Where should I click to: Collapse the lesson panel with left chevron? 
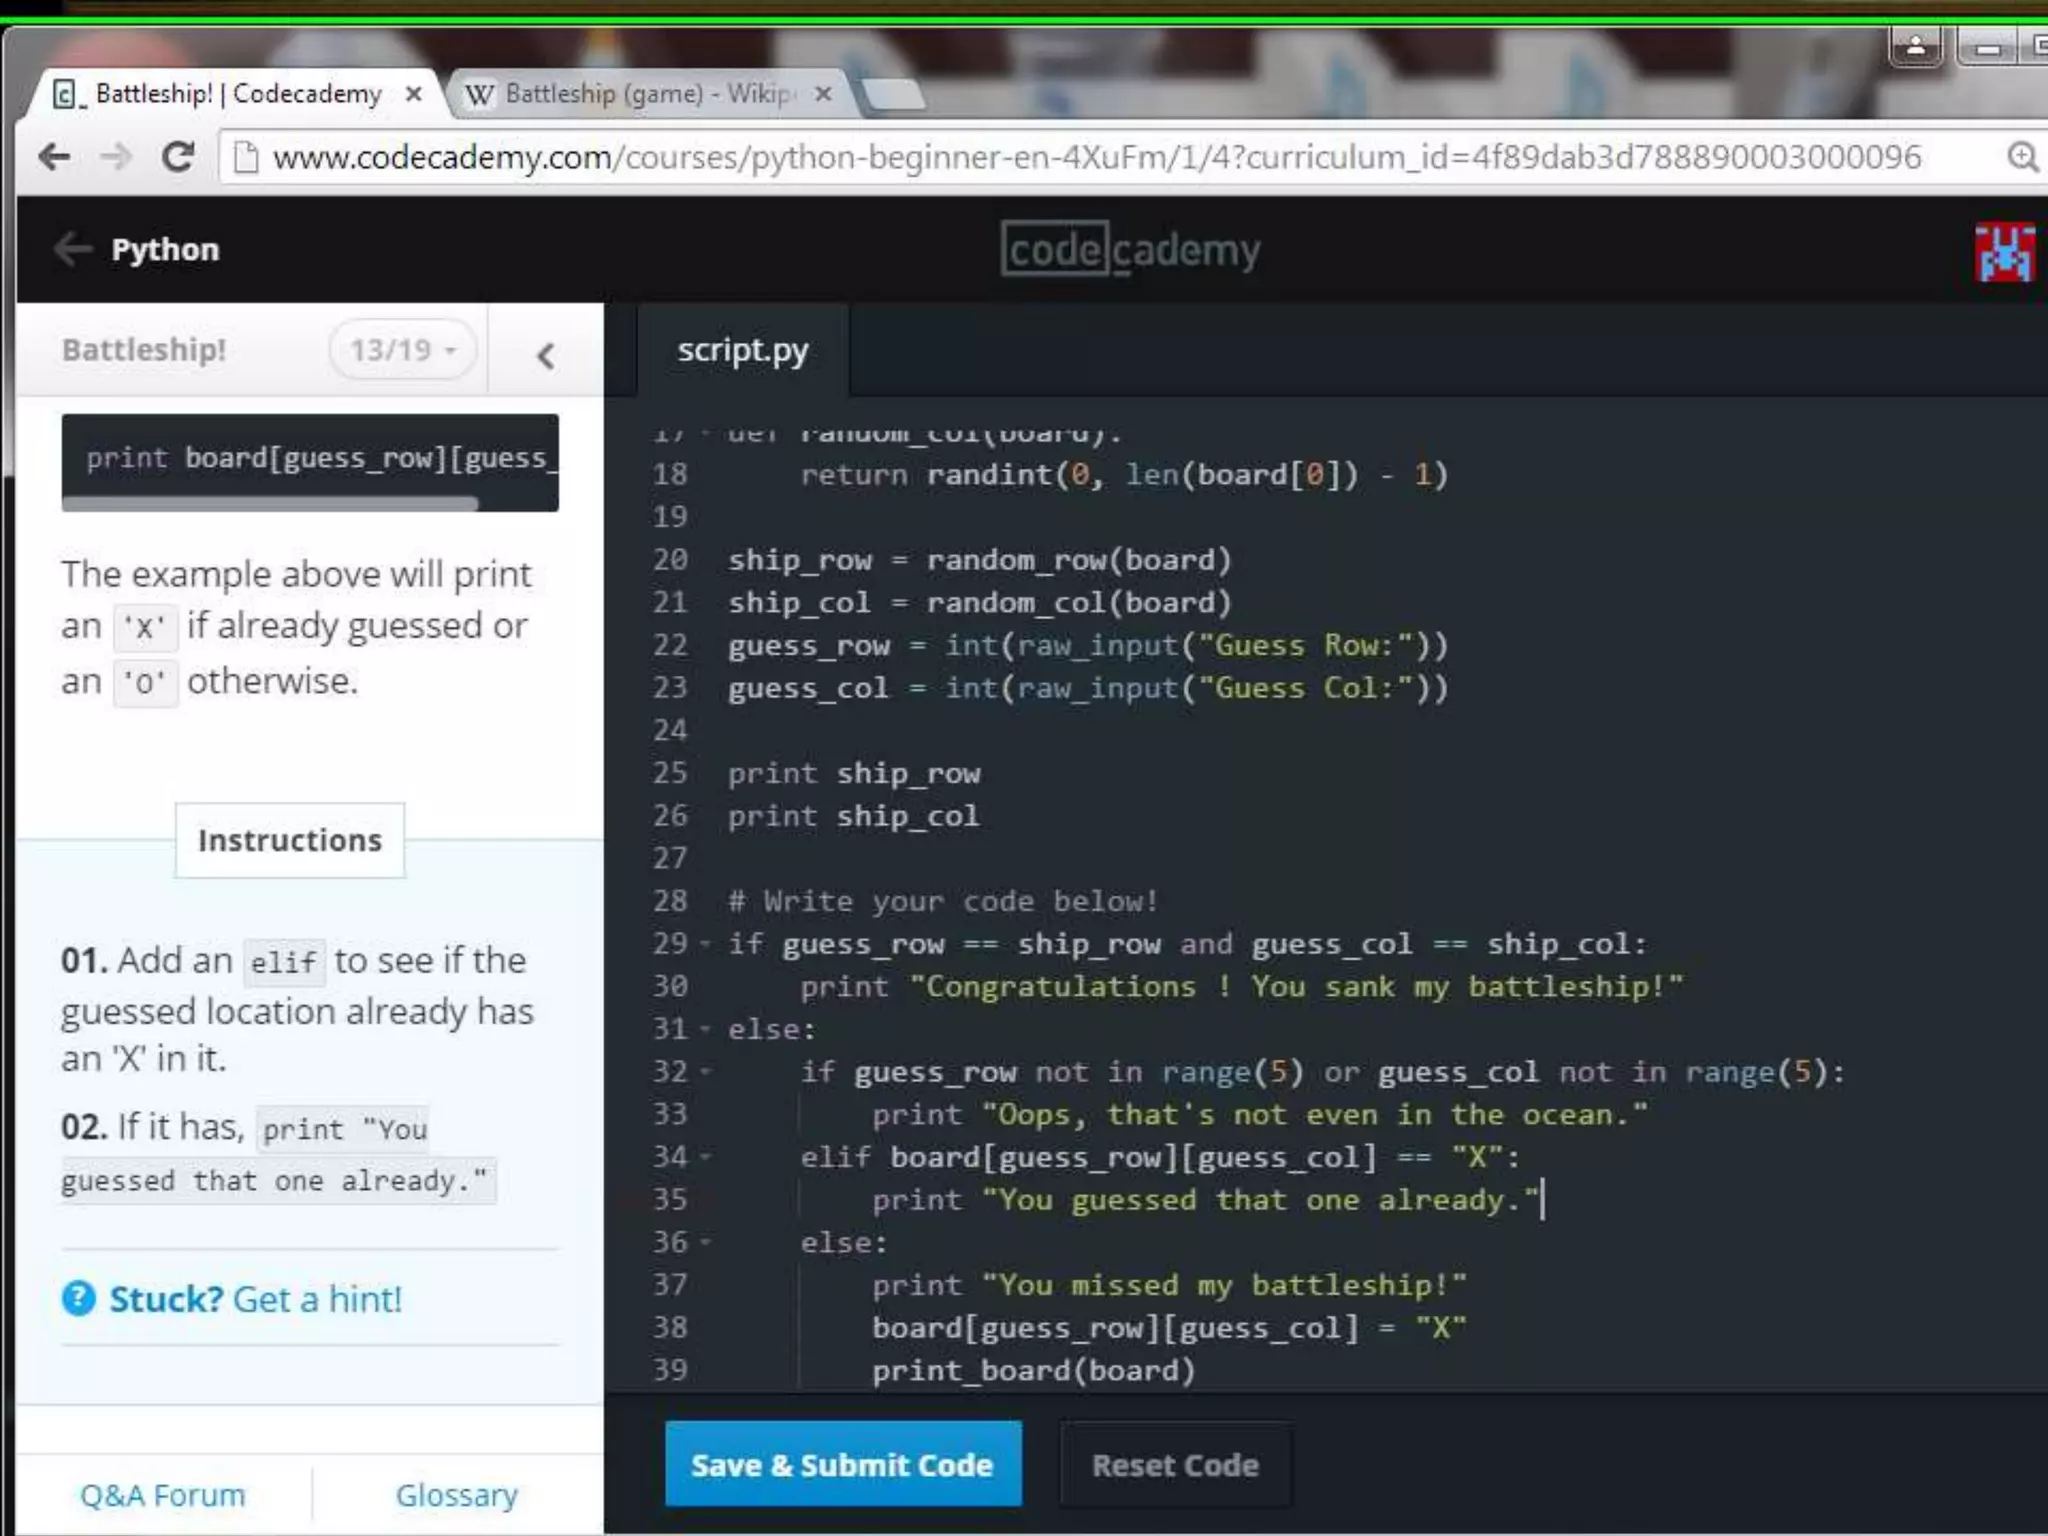[x=546, y=355]
